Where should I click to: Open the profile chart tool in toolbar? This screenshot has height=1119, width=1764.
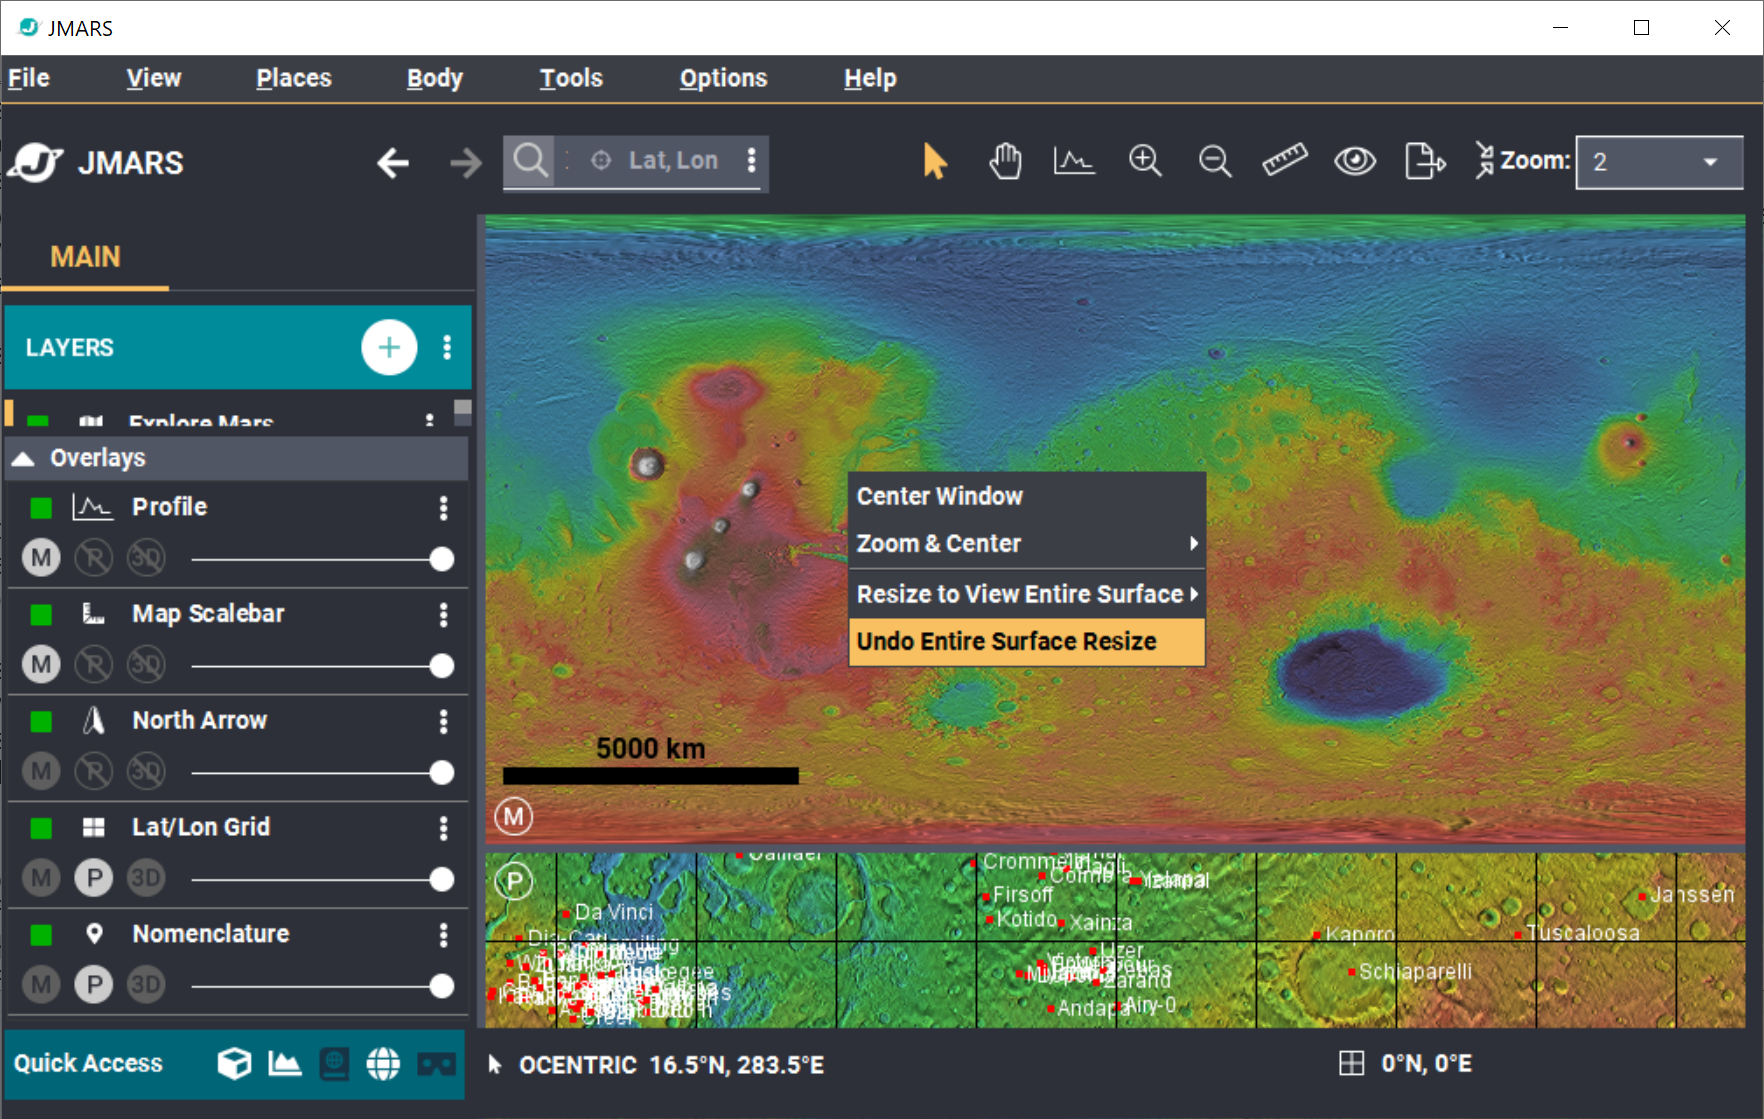[1074, 161]
